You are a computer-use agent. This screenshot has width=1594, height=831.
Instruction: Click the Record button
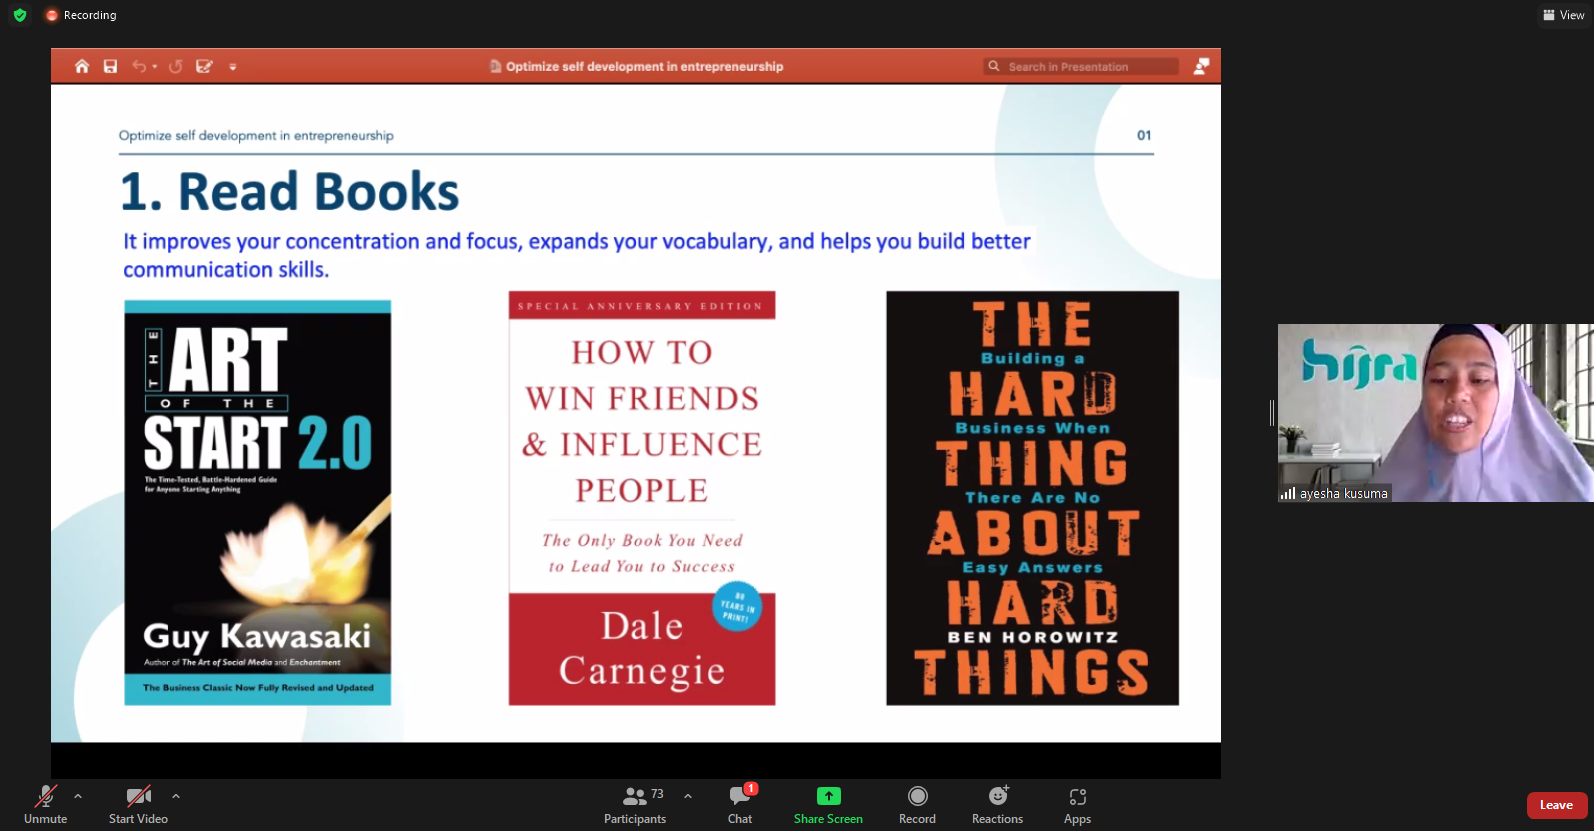(x=917, y=804)
